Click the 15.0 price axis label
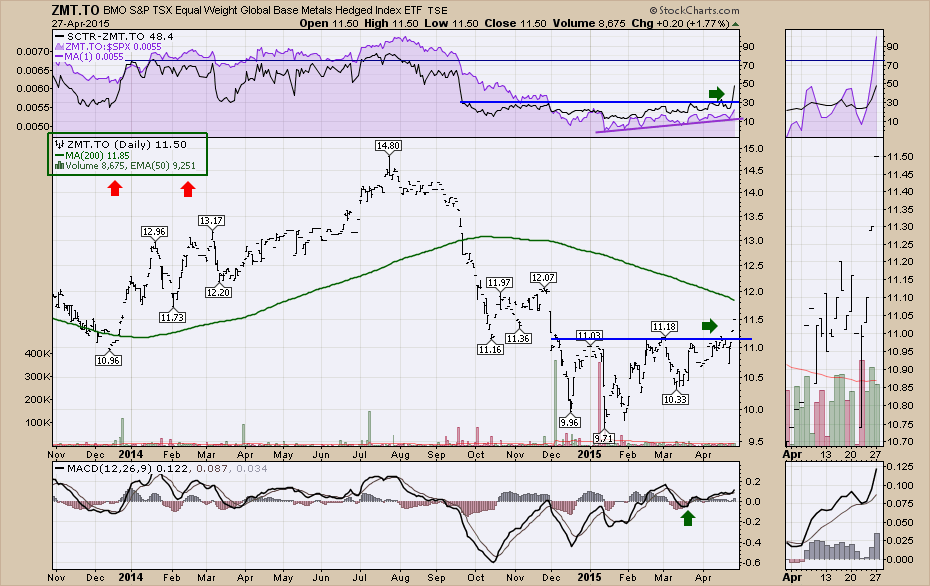 click(x=753, y=149)
